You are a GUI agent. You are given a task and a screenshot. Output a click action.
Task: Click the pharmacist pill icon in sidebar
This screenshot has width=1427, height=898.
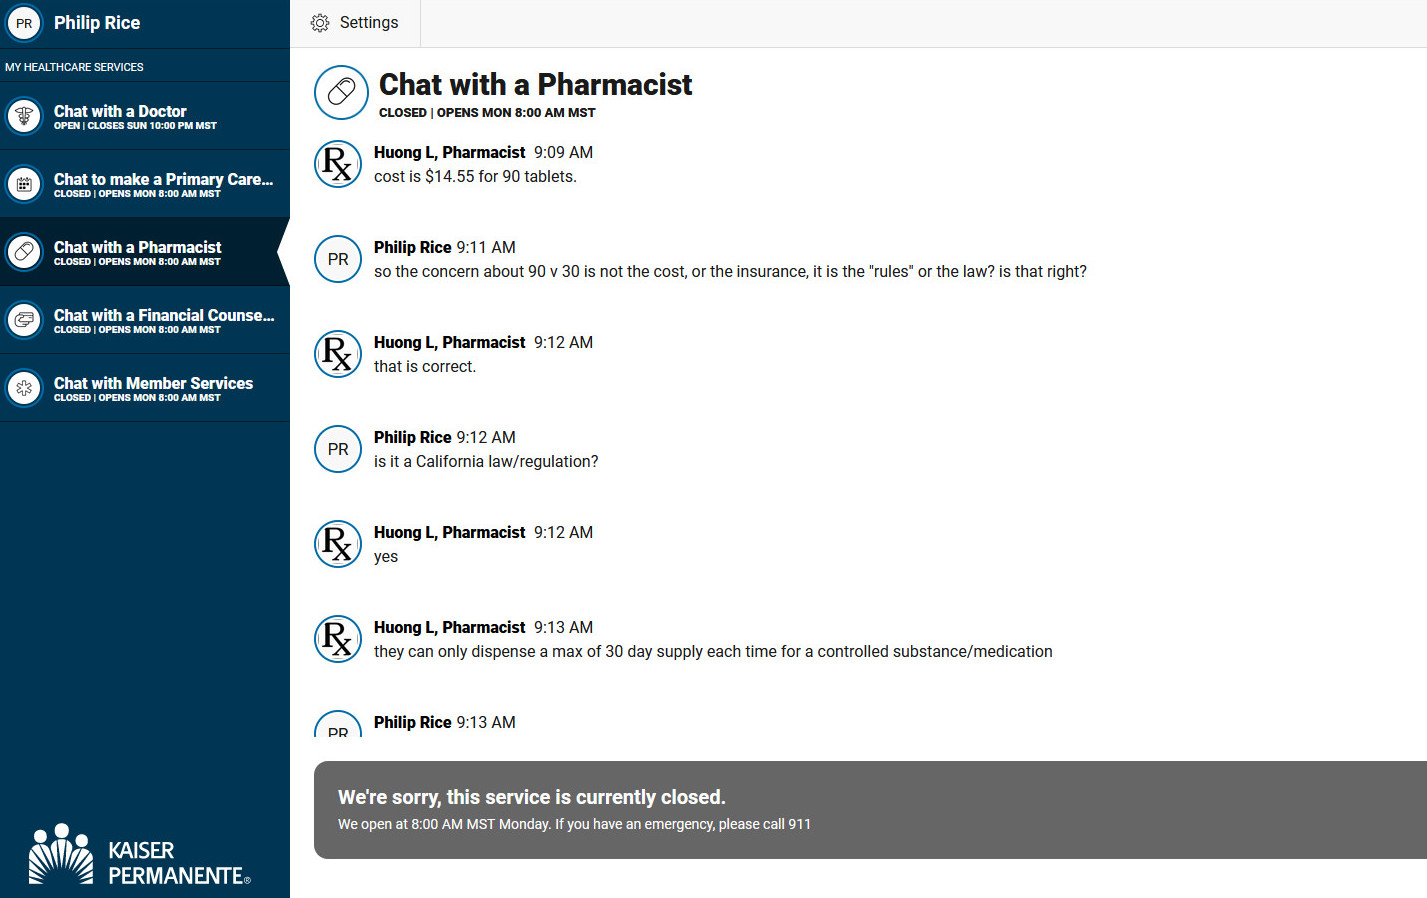click(24, 252)
